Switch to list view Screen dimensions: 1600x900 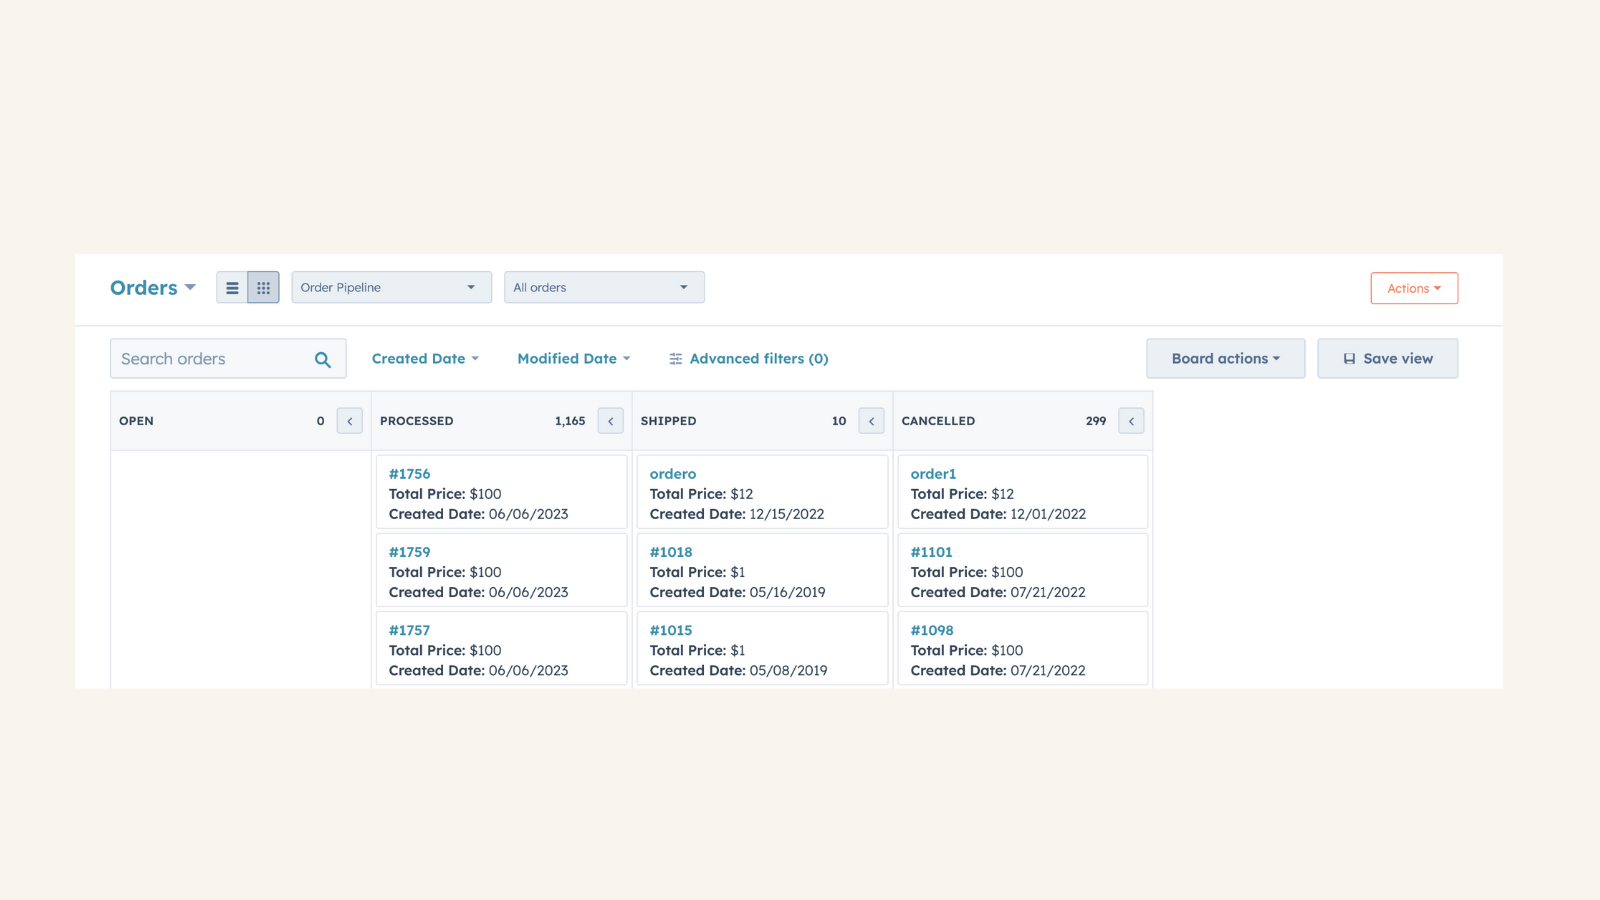(x=232, y=287)
